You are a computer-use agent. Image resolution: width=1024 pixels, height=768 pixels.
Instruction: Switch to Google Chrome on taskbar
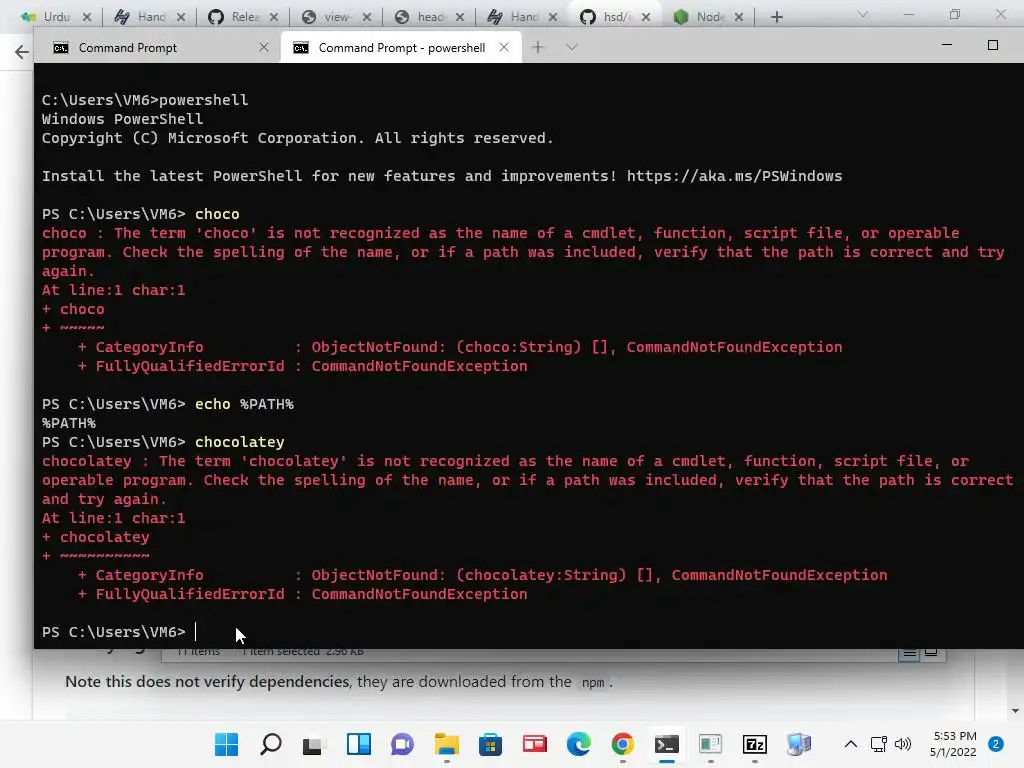tap(622, 744)
